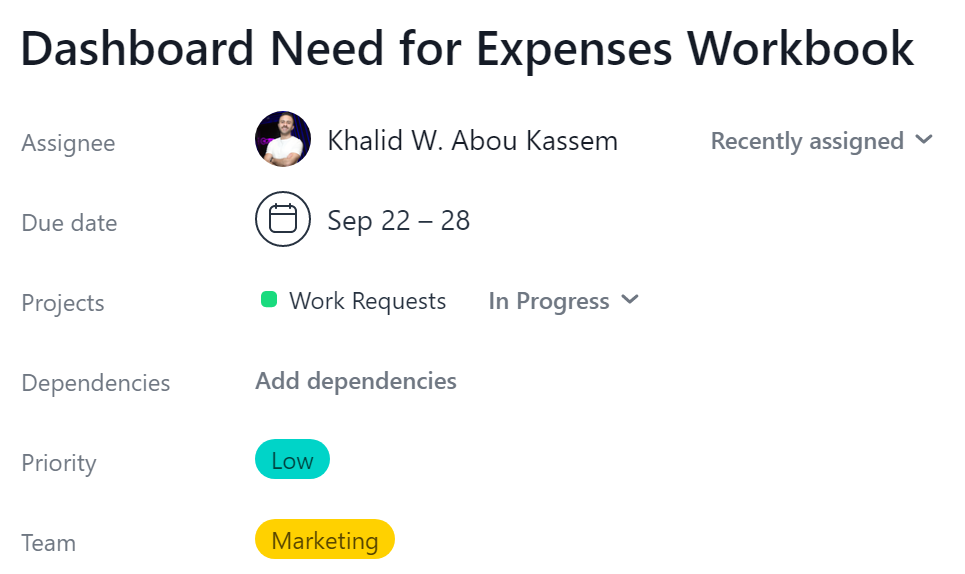Viewport: 965px width, 574px height.
Task: Edit the Sep 22 – 28 due date
Action: coord(398,220)
